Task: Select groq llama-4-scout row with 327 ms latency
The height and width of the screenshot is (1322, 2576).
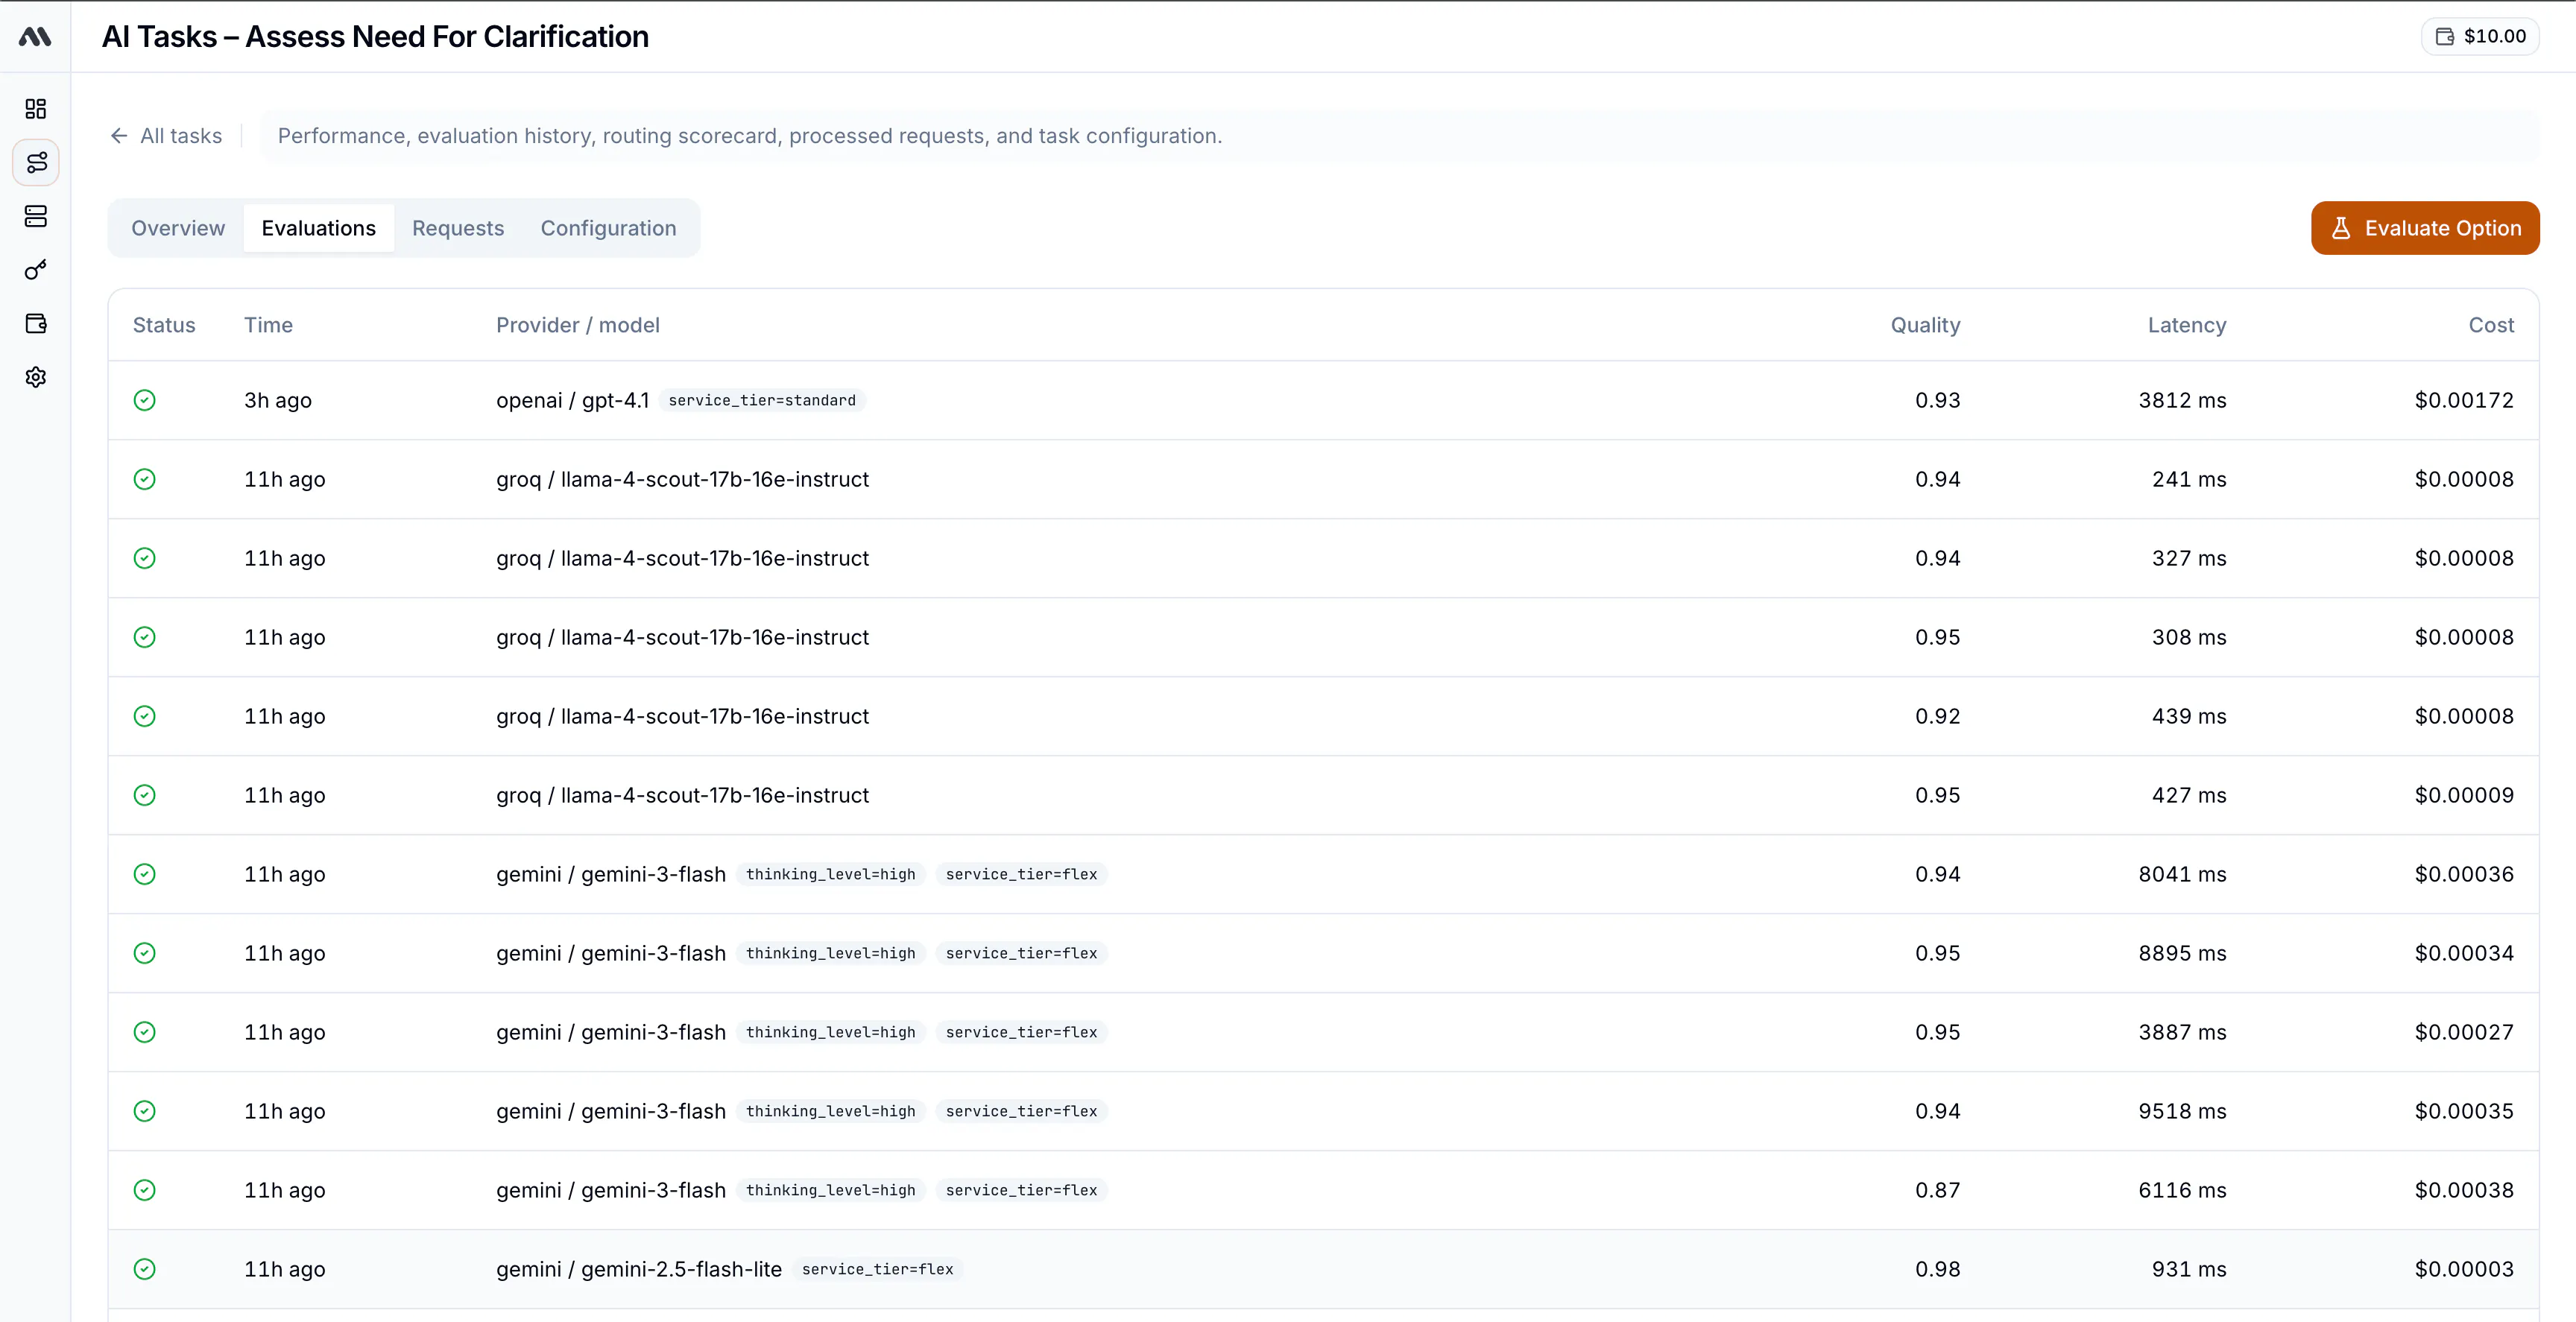Action: (x=1323, y=558)
